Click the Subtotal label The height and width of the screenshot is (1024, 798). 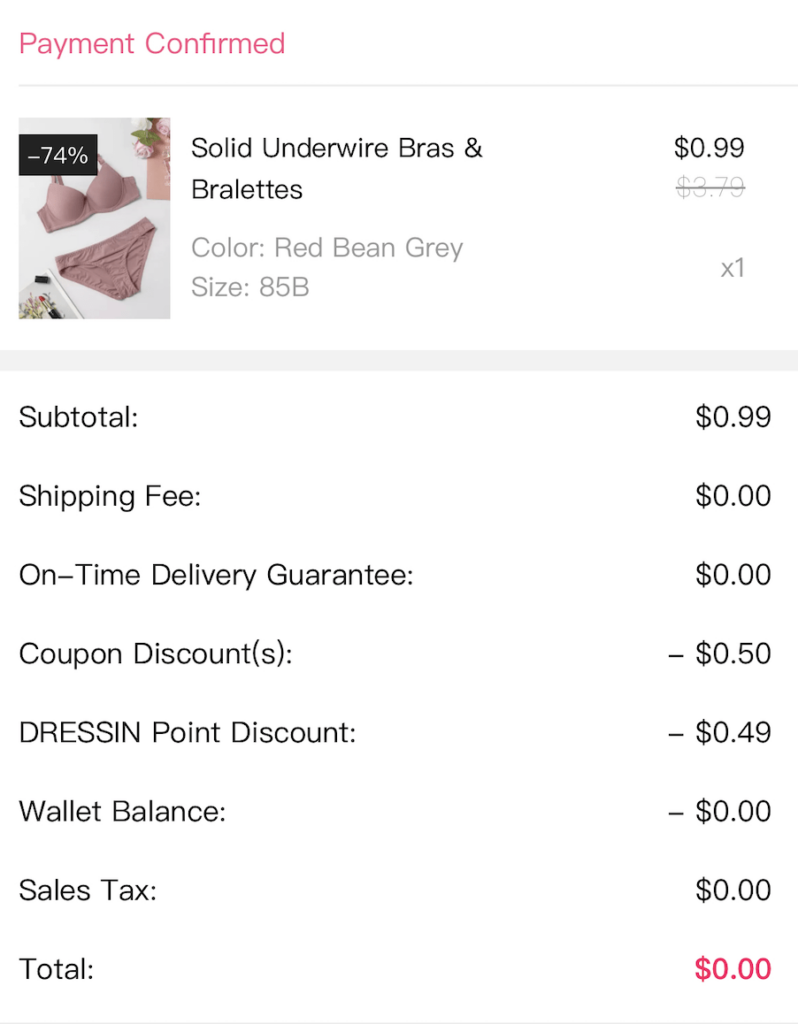(x=78, y=417)
